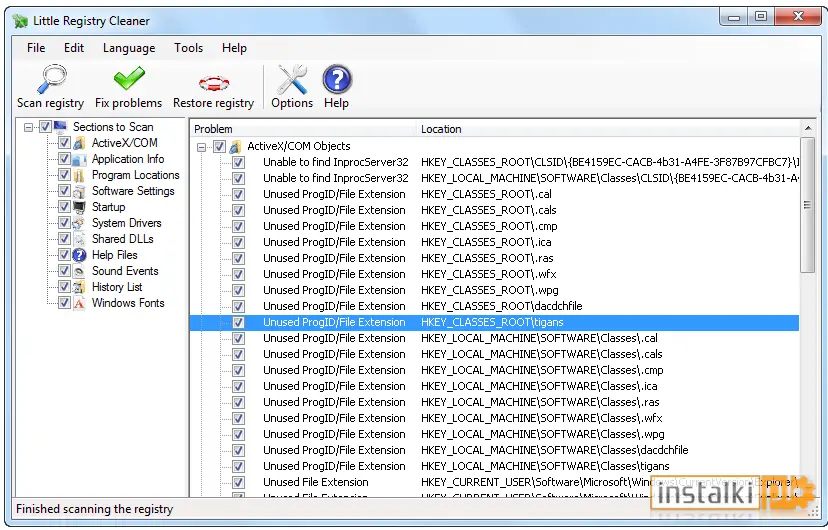This screenshot has height=530, width=828.
Task: Open the Language menu
Action: [129, 48]
